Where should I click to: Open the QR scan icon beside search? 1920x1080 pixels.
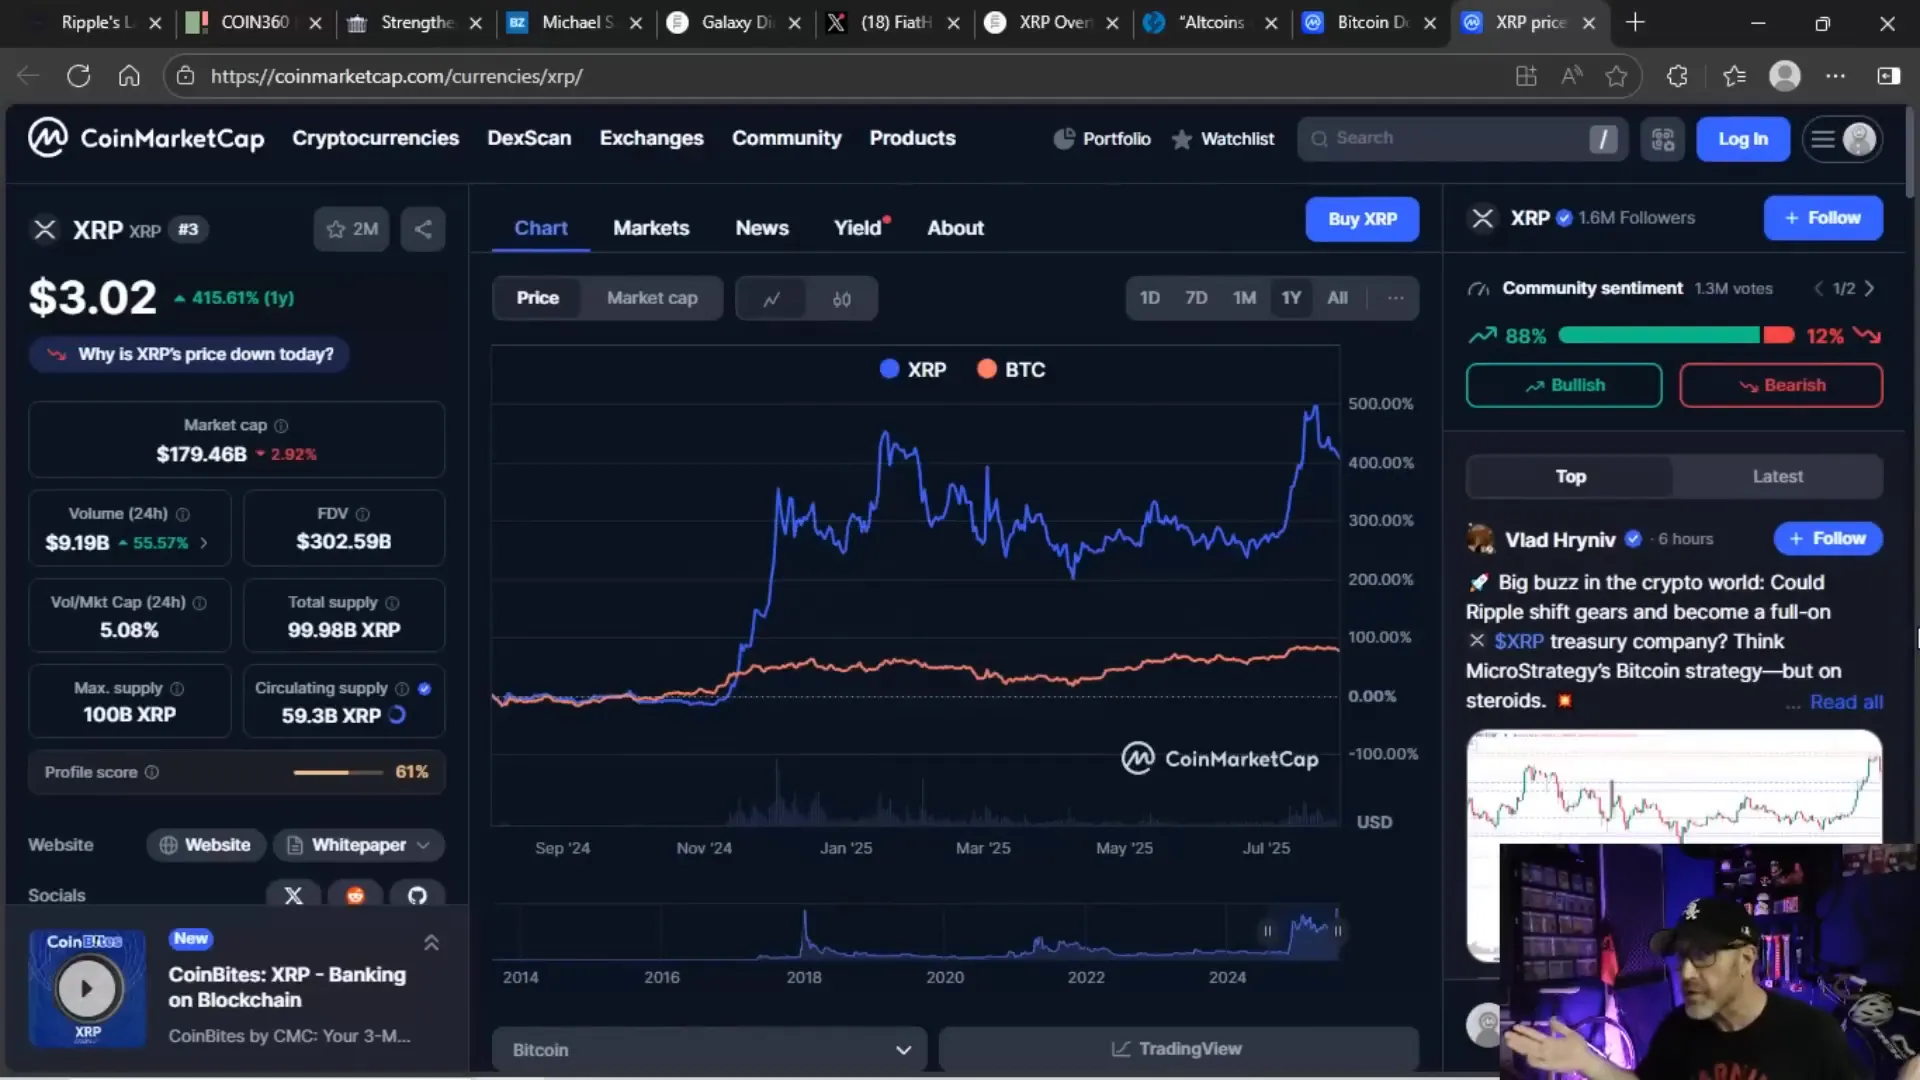click(1662, 139)
